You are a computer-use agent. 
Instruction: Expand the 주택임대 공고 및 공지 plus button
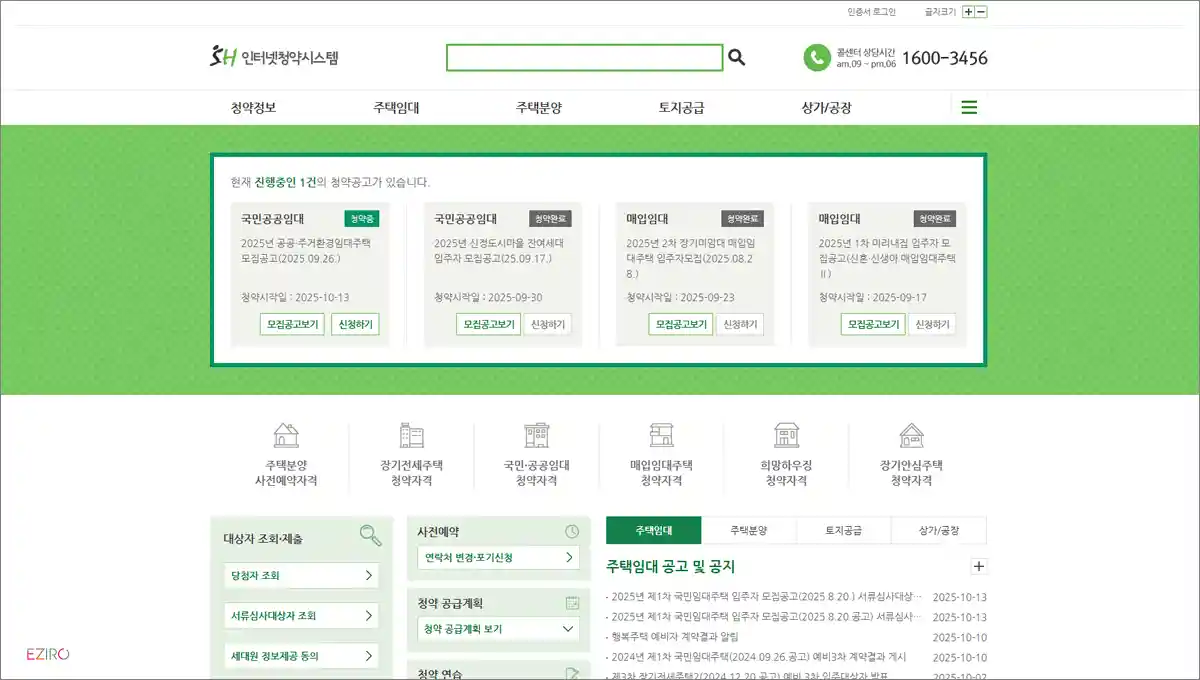pos(978,566)
